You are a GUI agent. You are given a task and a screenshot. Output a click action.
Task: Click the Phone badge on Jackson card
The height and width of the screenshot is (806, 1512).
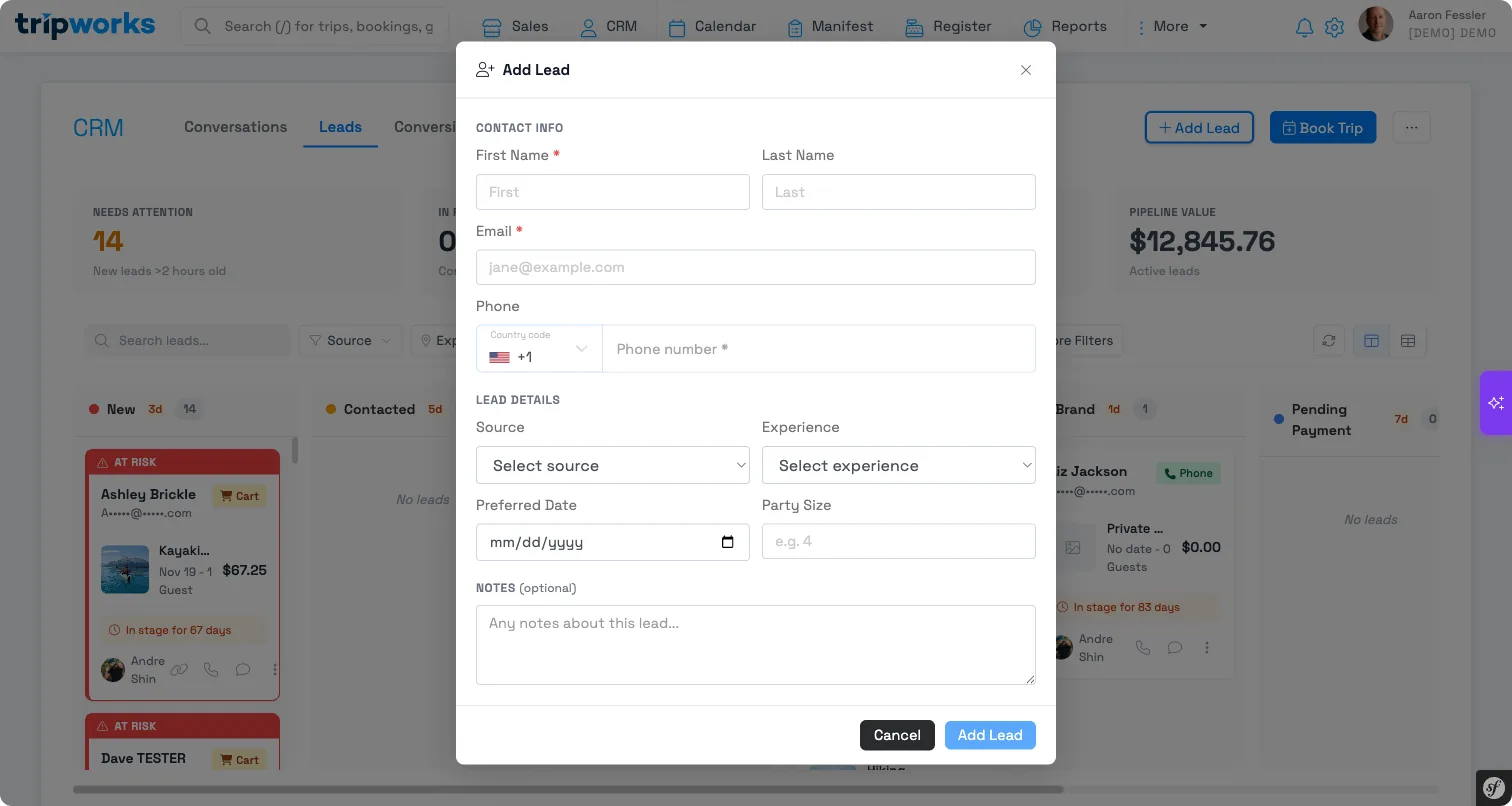[x=1188, y=473]
